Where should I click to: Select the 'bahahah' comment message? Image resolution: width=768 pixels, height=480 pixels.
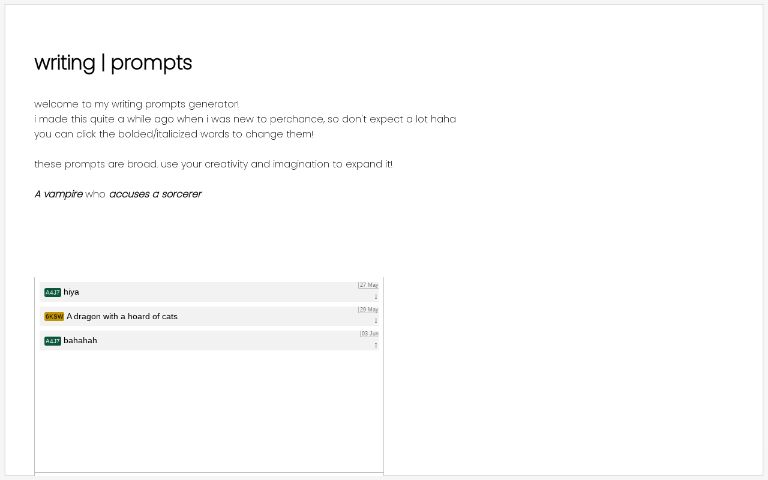click(80, 341)
